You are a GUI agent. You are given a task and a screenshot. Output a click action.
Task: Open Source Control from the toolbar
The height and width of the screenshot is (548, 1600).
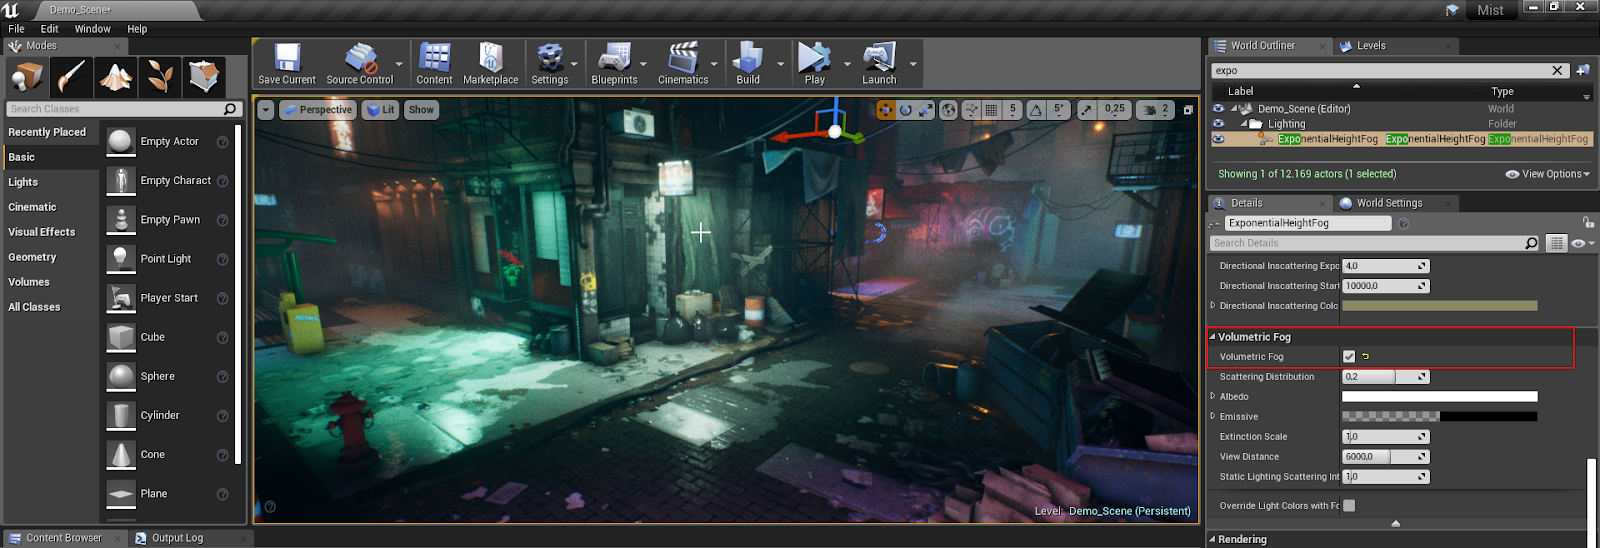pos(360,64)
